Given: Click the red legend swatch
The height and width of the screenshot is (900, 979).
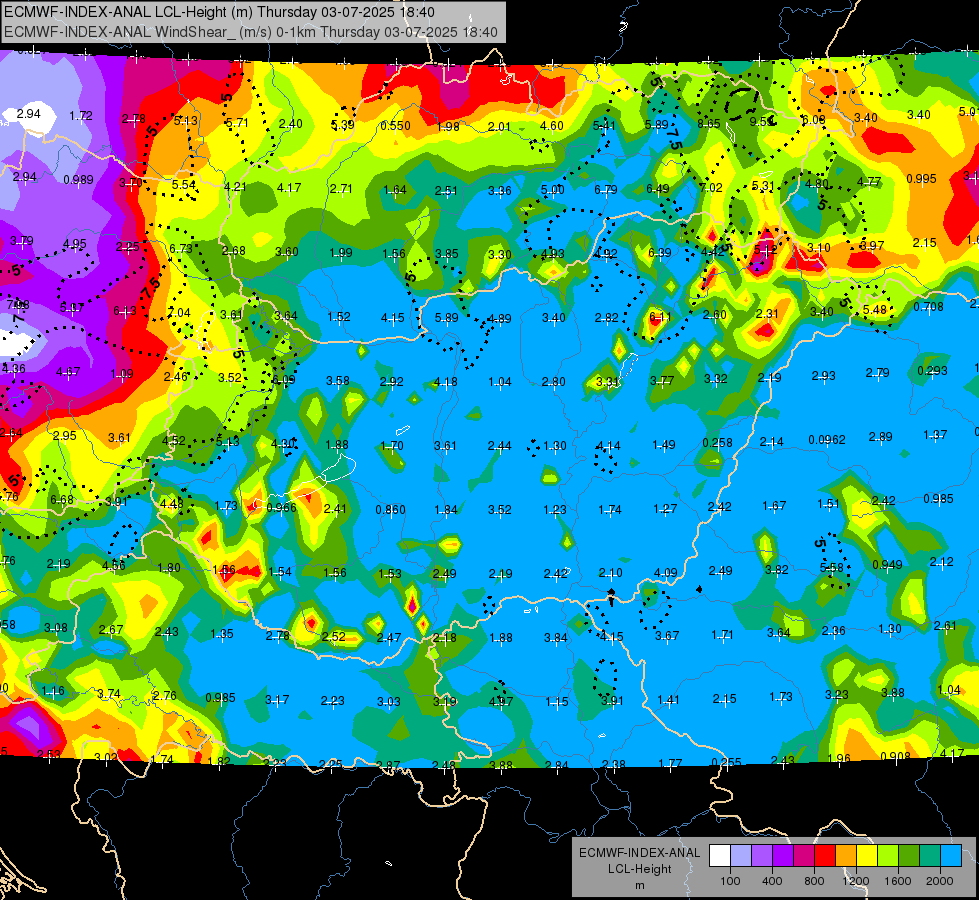Looking at the screenshot, I should 825,856.
